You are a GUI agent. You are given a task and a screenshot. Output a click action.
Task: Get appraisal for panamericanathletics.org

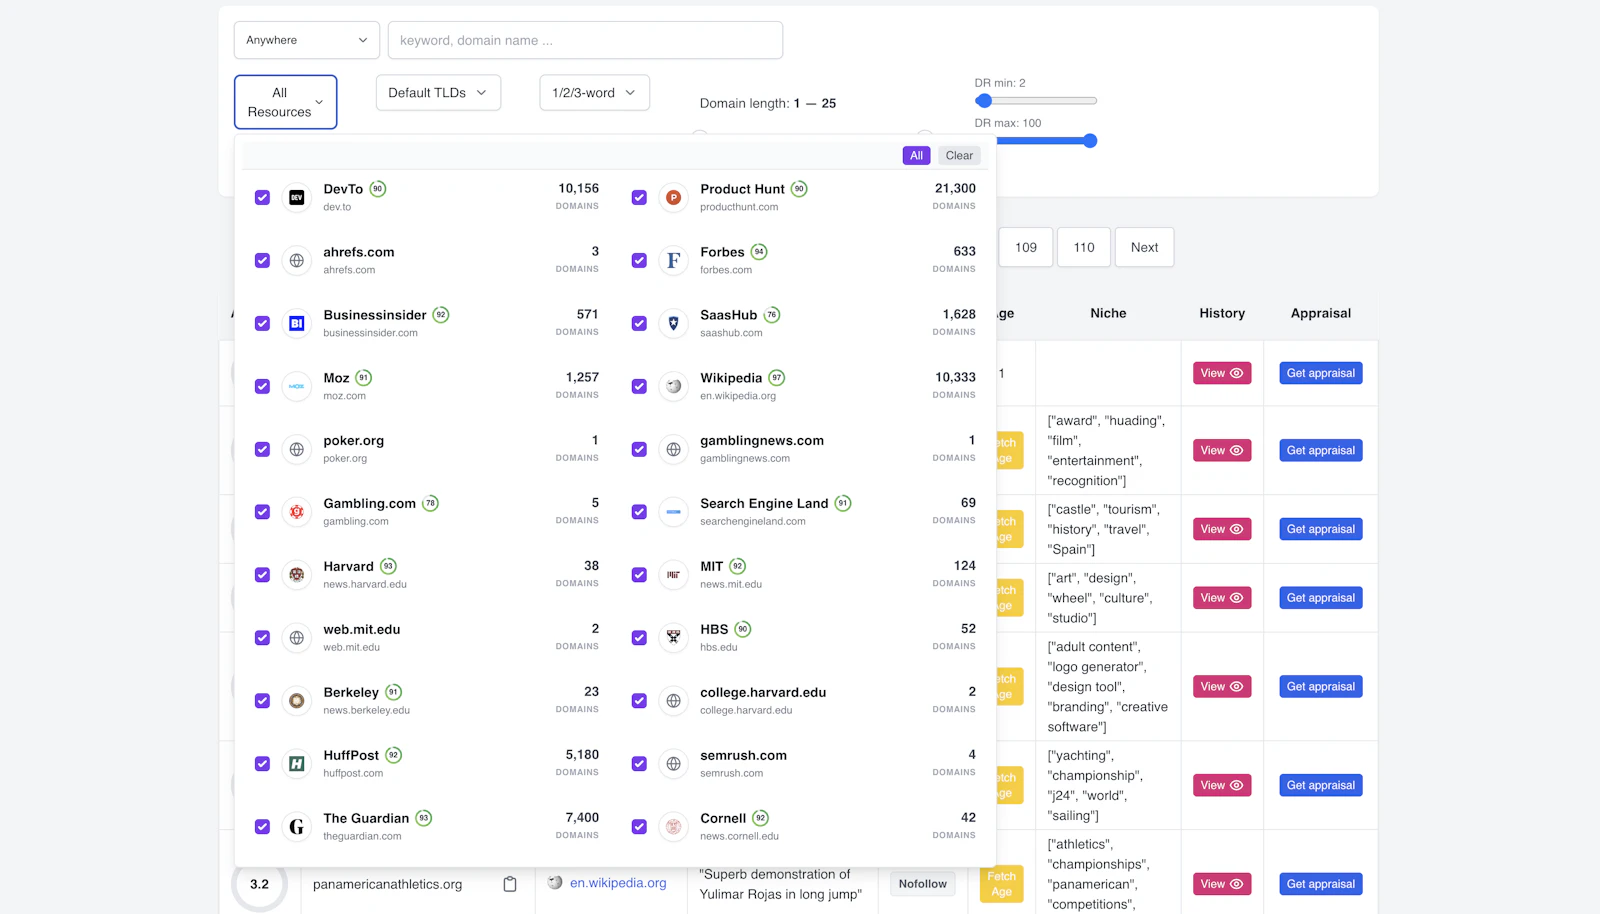click(x=1321, y=884)
